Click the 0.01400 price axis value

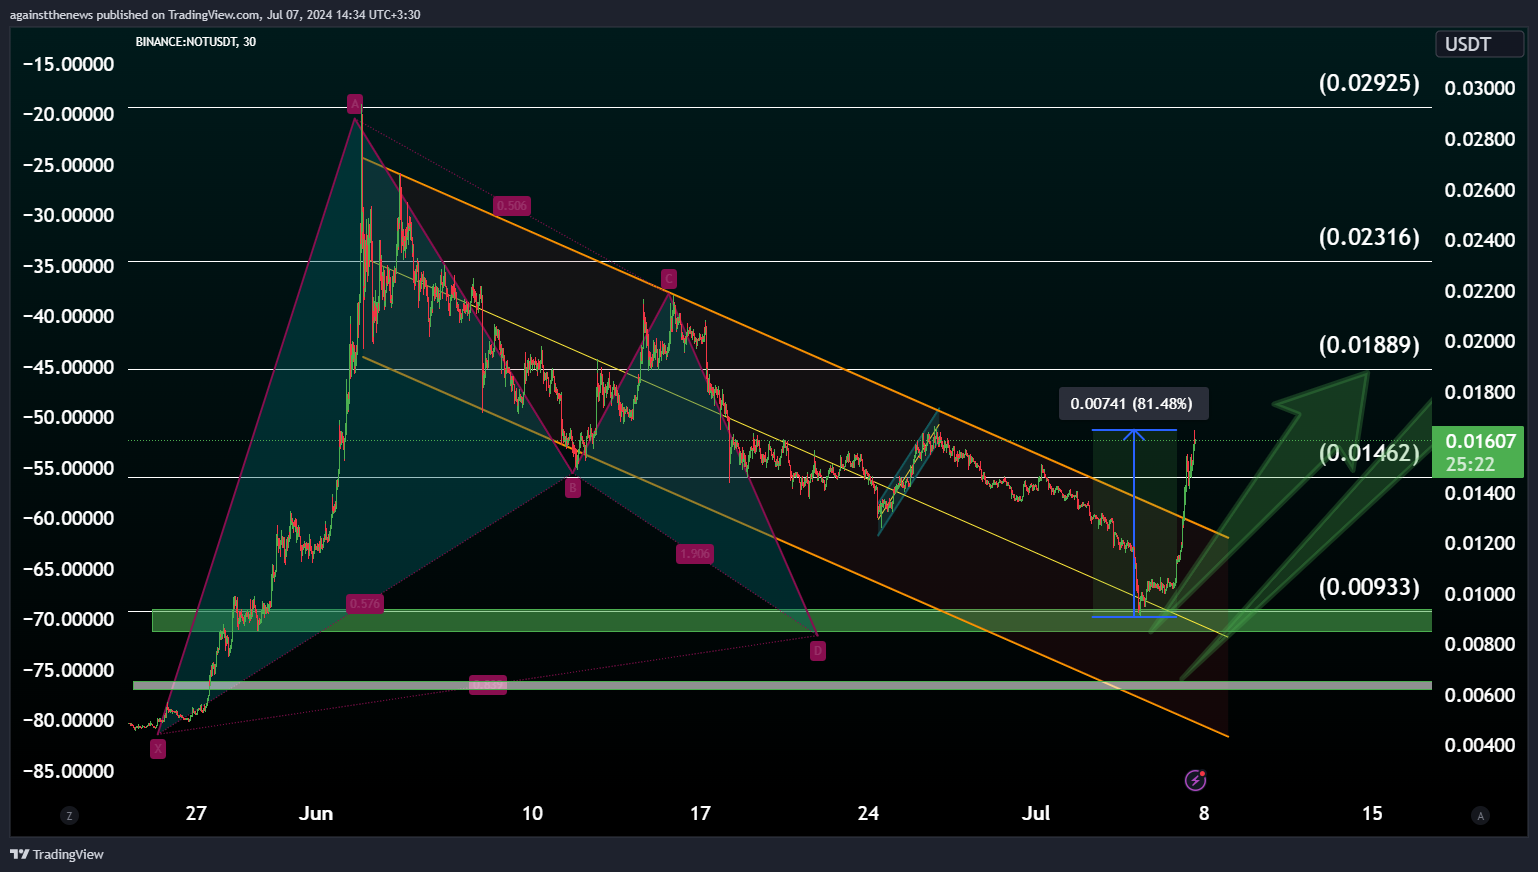coord(1480,493)
